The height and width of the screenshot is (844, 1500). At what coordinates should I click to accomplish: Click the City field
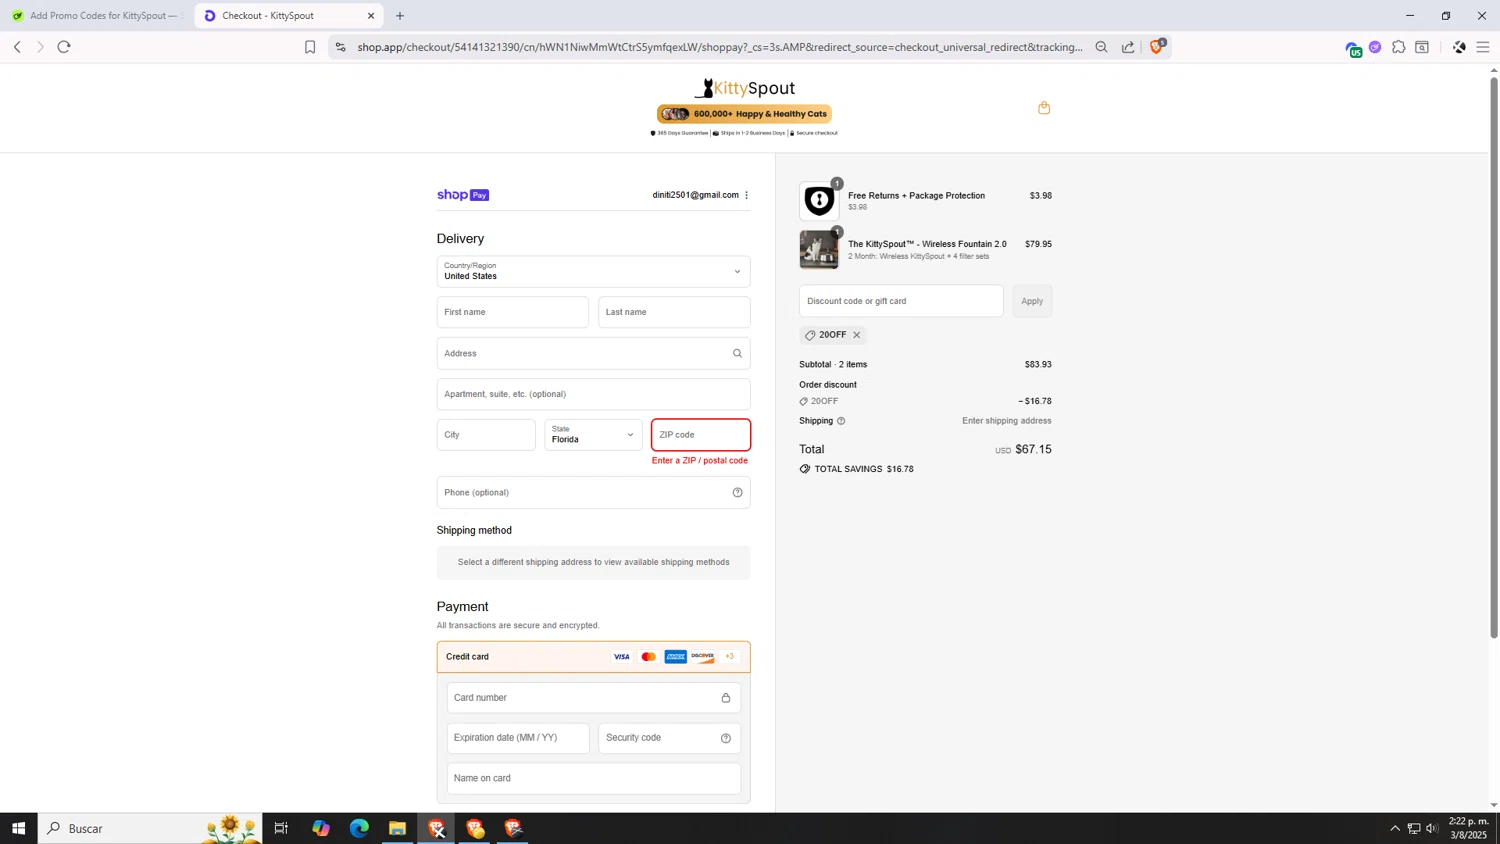click(x=486, y=435)
